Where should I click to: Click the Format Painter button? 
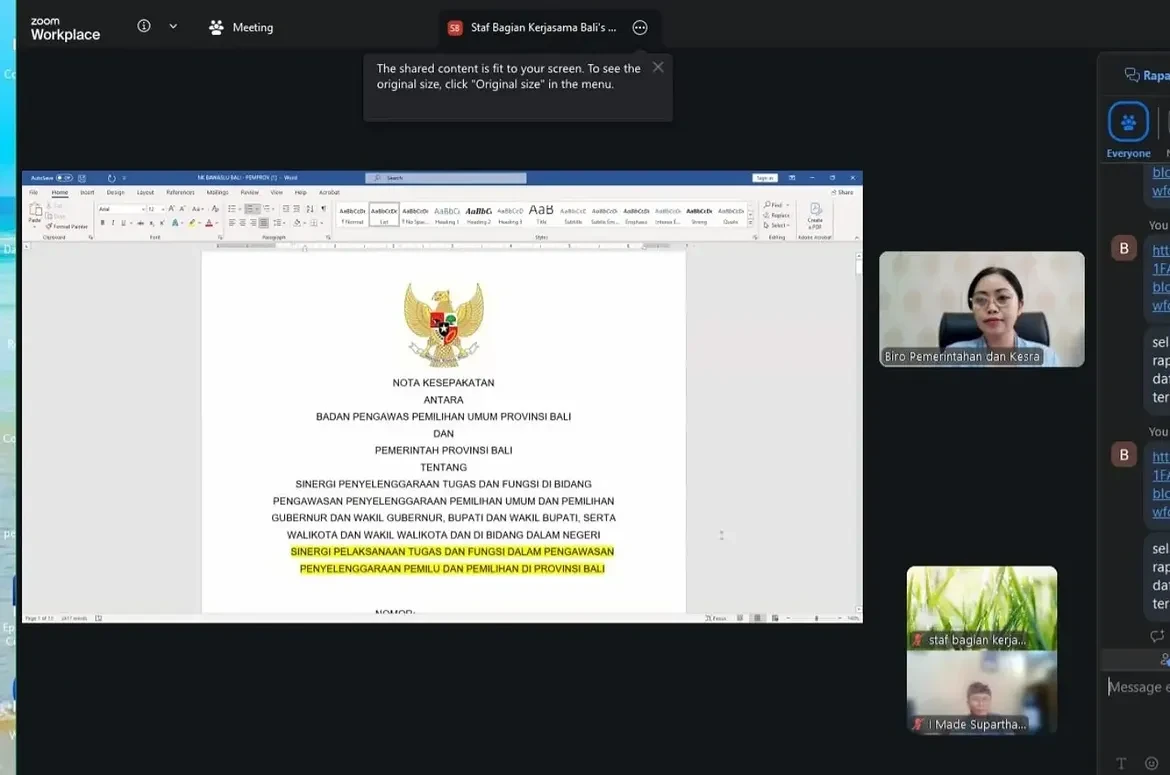pyautogui.click(x=67, y=226)
